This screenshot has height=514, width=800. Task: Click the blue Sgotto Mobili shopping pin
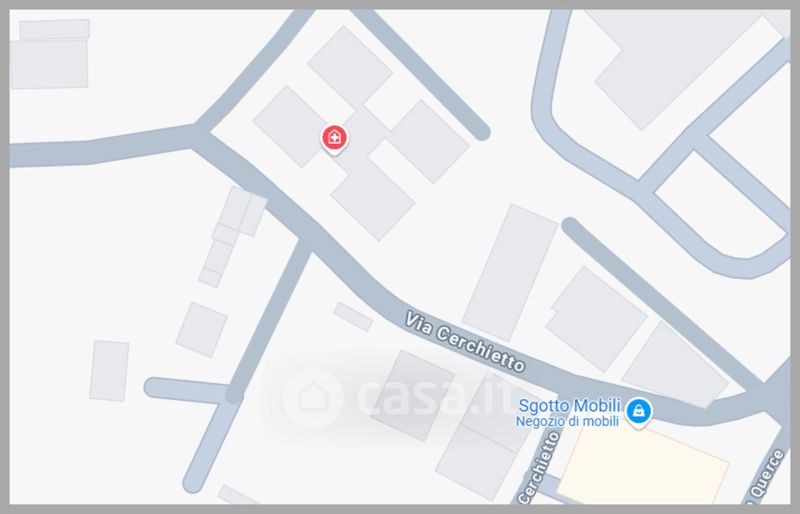click(x=639, y=411)
